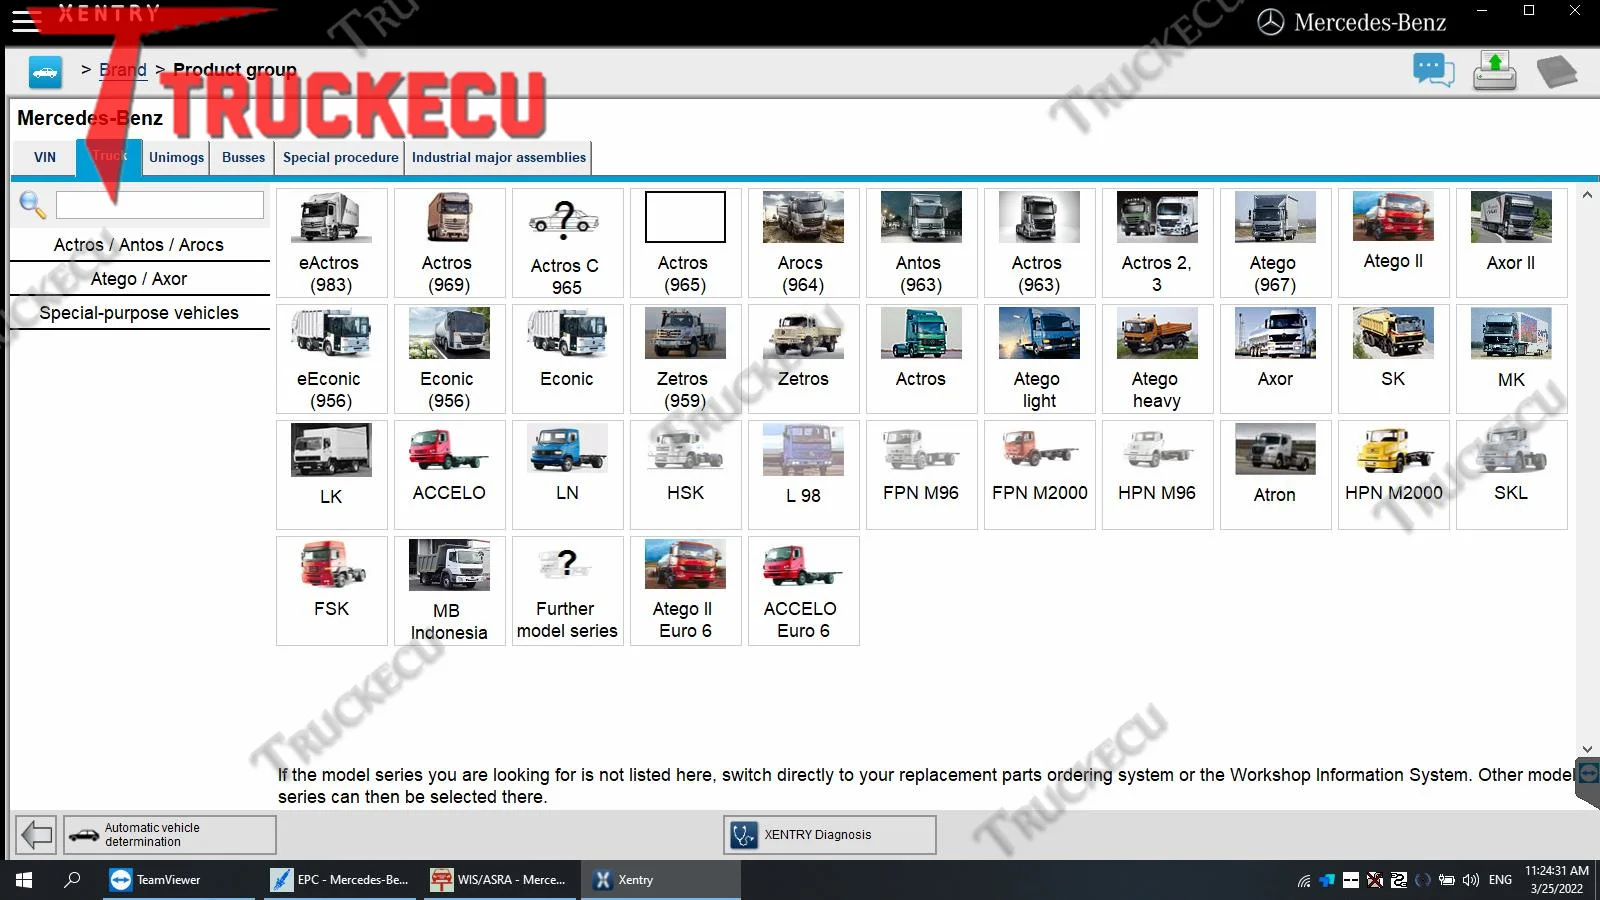Select the MB Indonesia tile
Image resolution: width=1600 pixels, height=900 pixels.
click(x=449, y=591)
